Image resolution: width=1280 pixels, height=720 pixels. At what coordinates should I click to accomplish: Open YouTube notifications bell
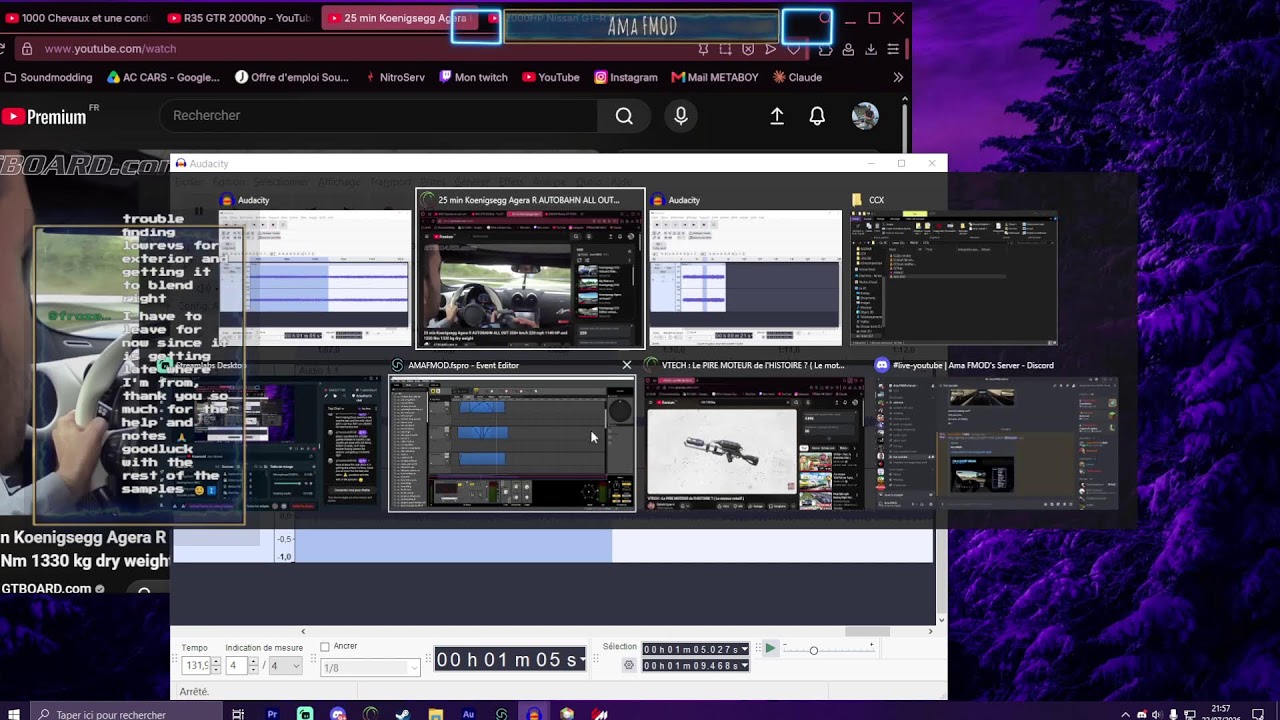pyautogui.click(x=817, y=116)
